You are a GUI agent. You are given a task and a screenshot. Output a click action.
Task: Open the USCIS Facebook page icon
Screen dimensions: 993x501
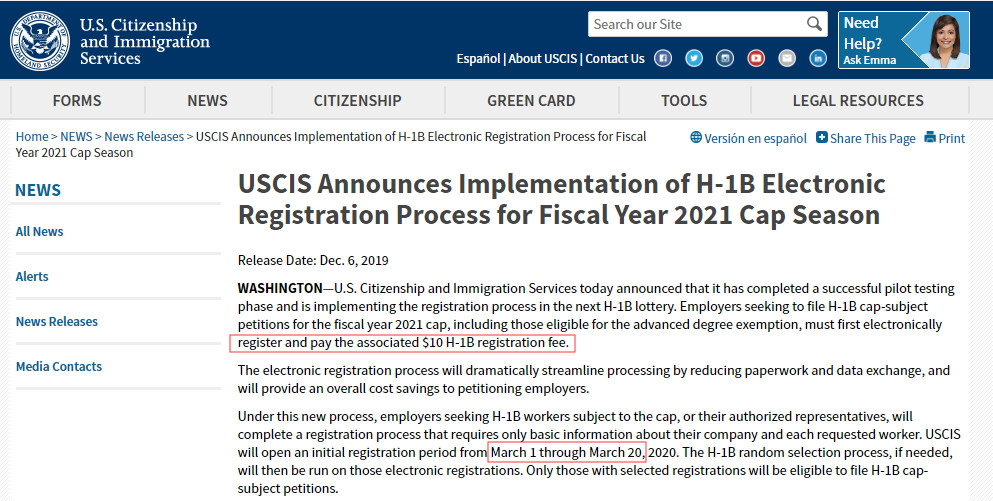click(663, 59)
